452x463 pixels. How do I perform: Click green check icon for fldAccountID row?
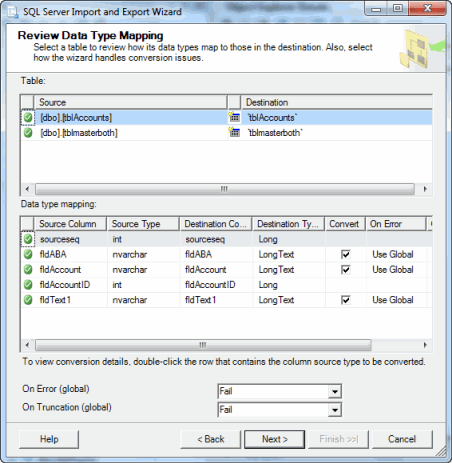(x=28, y=285)
